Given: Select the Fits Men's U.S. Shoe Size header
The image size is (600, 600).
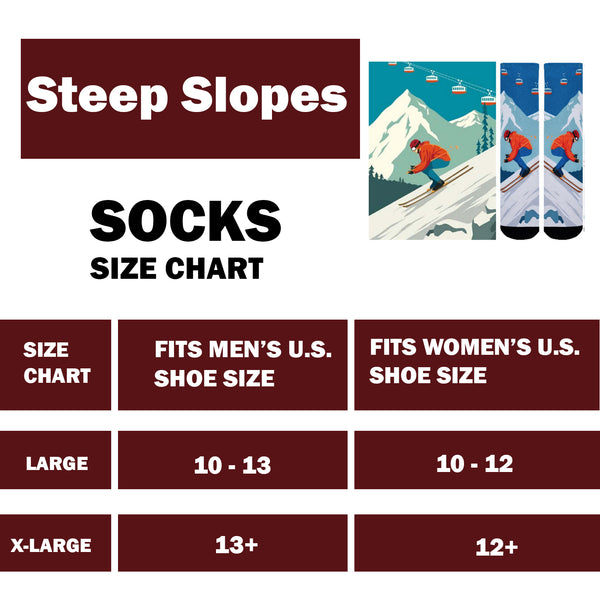Looking at the screenshot, I should [233, 364].
